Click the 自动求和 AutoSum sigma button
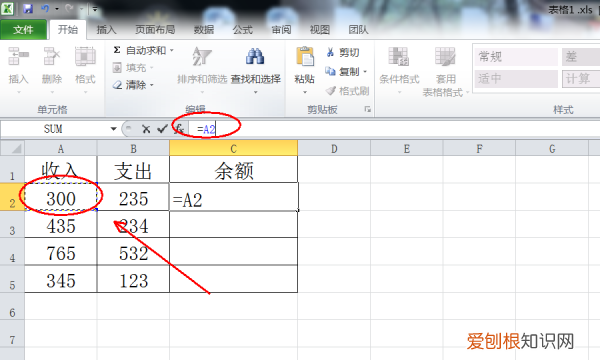Screen dimensions: 600x360 [140, 50]
